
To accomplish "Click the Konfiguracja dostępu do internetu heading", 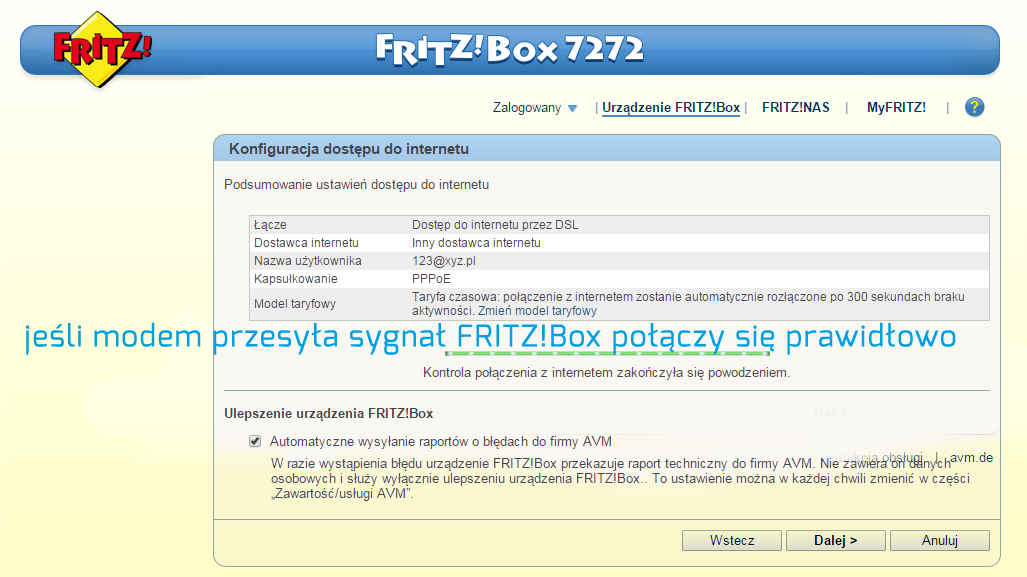I will [x=348, y=149].
